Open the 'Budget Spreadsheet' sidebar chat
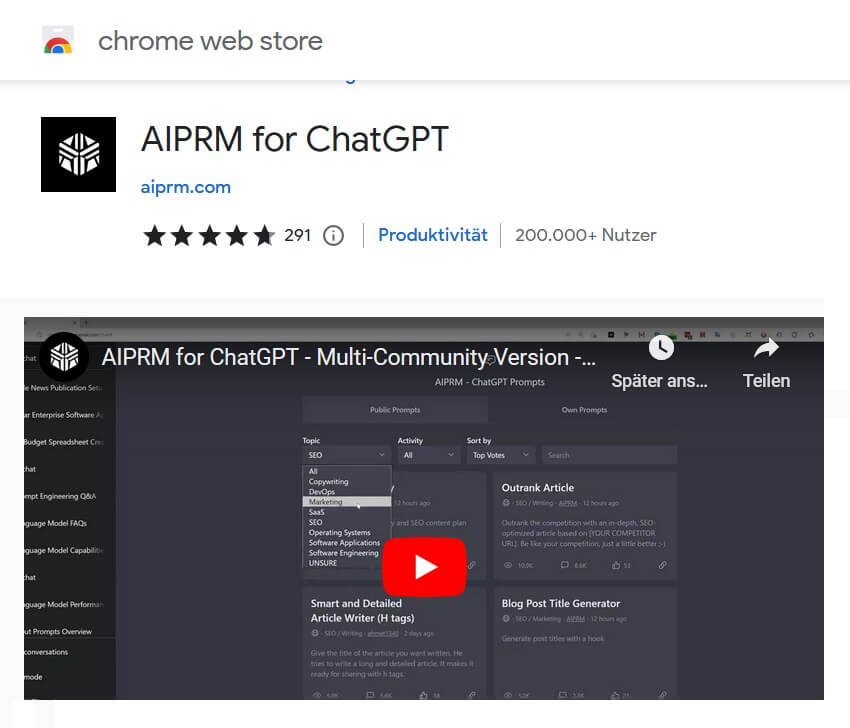 click(64, 442)
